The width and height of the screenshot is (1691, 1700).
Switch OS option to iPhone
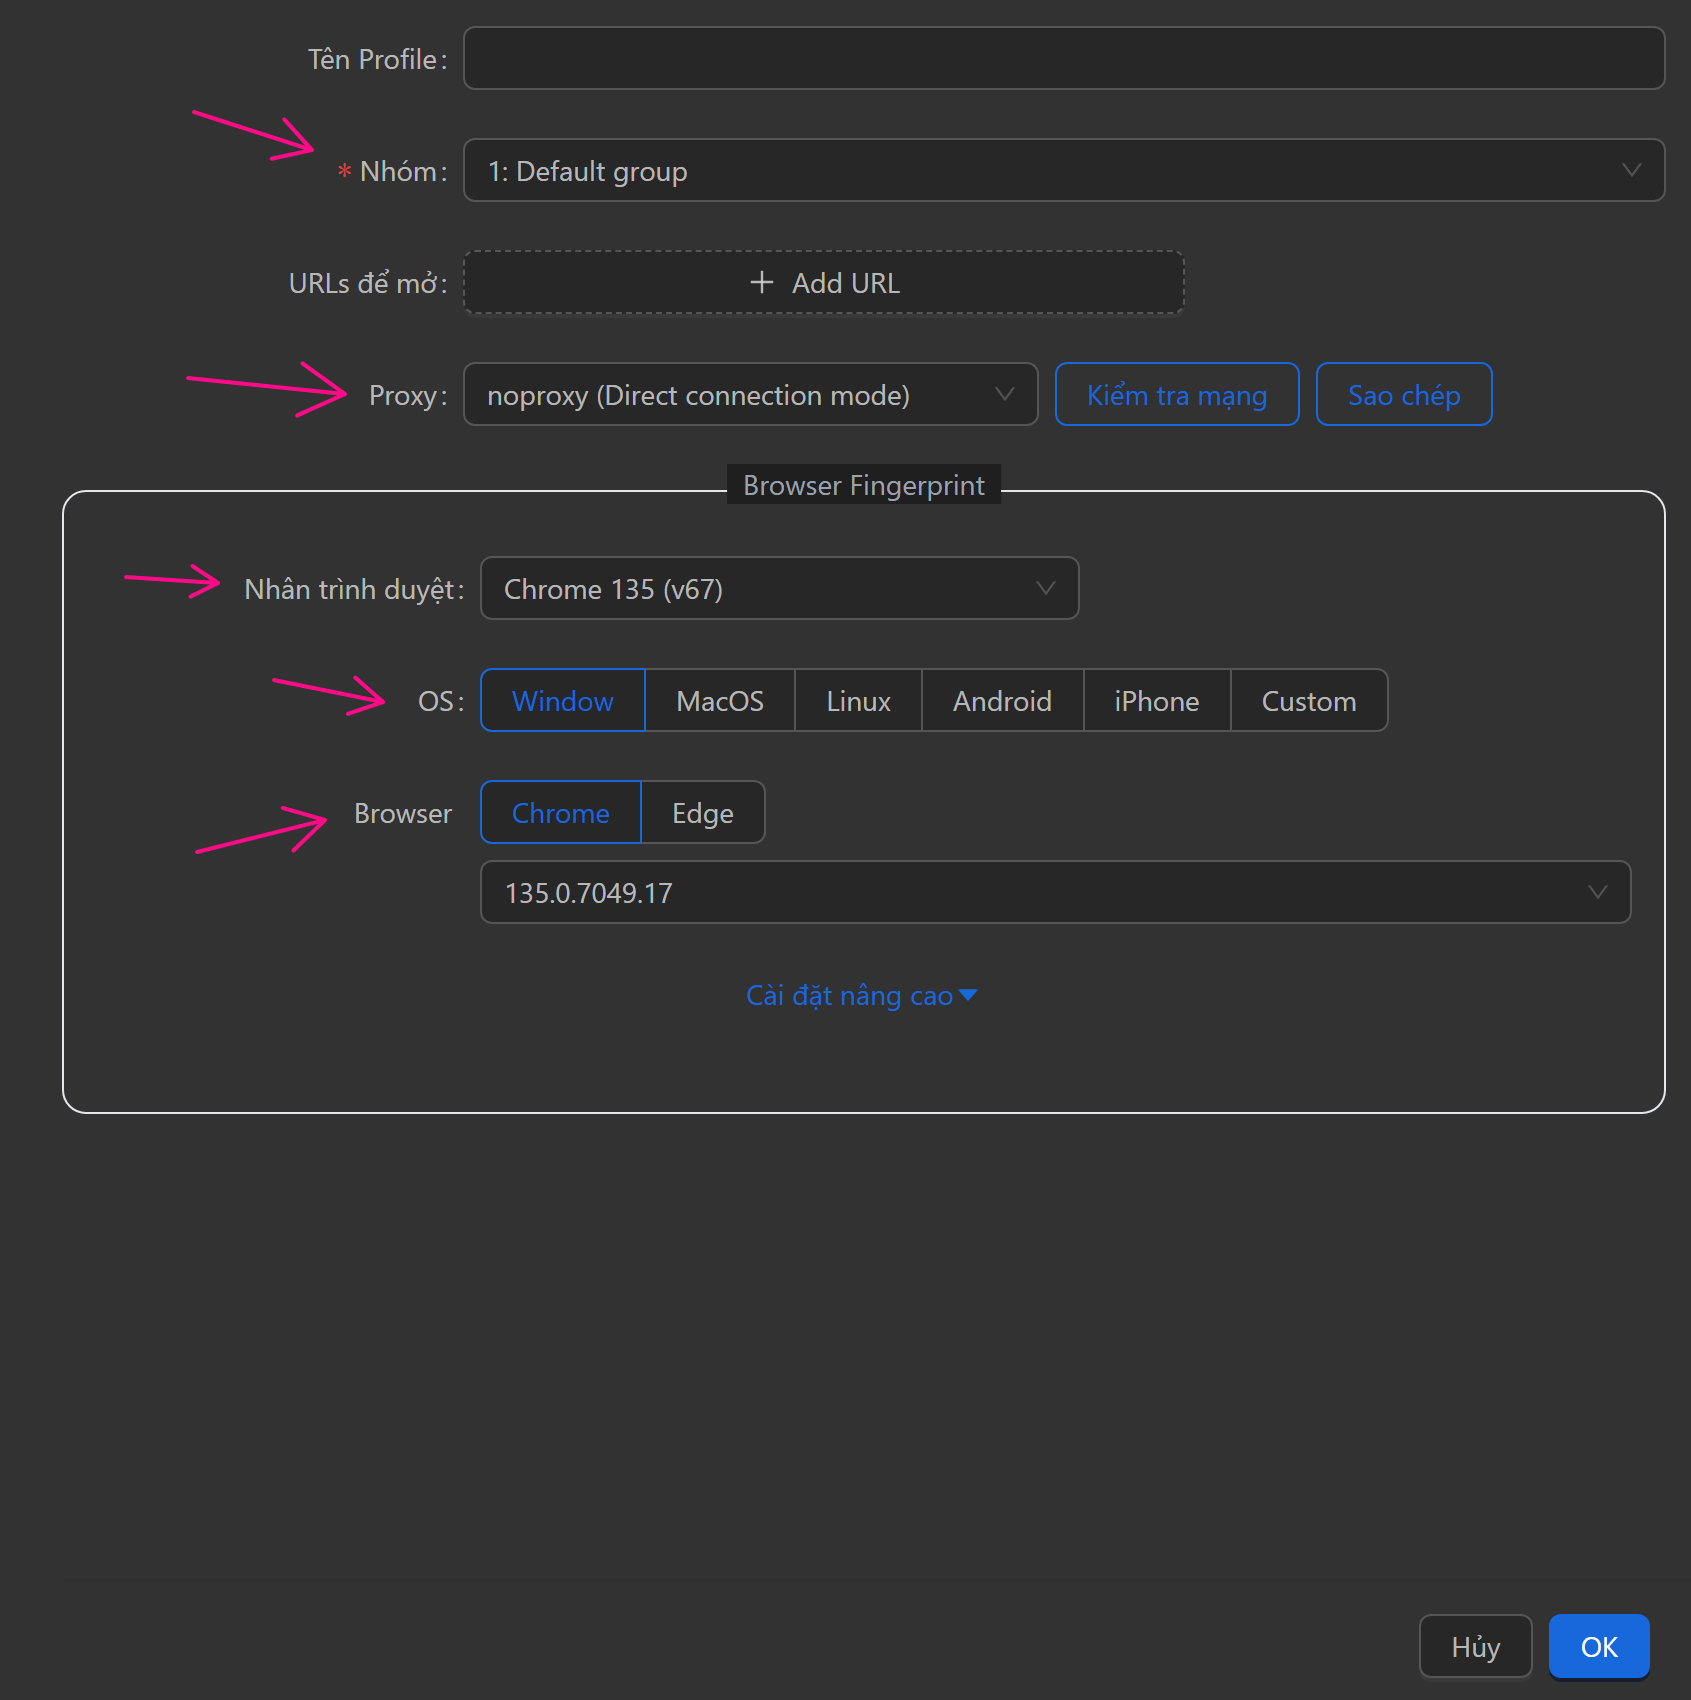1156,701
